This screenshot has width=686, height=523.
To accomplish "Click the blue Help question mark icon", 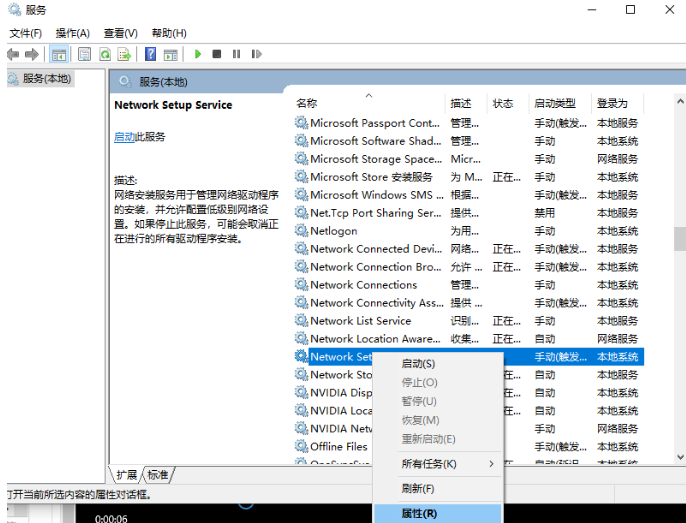I will click(150, 54).
